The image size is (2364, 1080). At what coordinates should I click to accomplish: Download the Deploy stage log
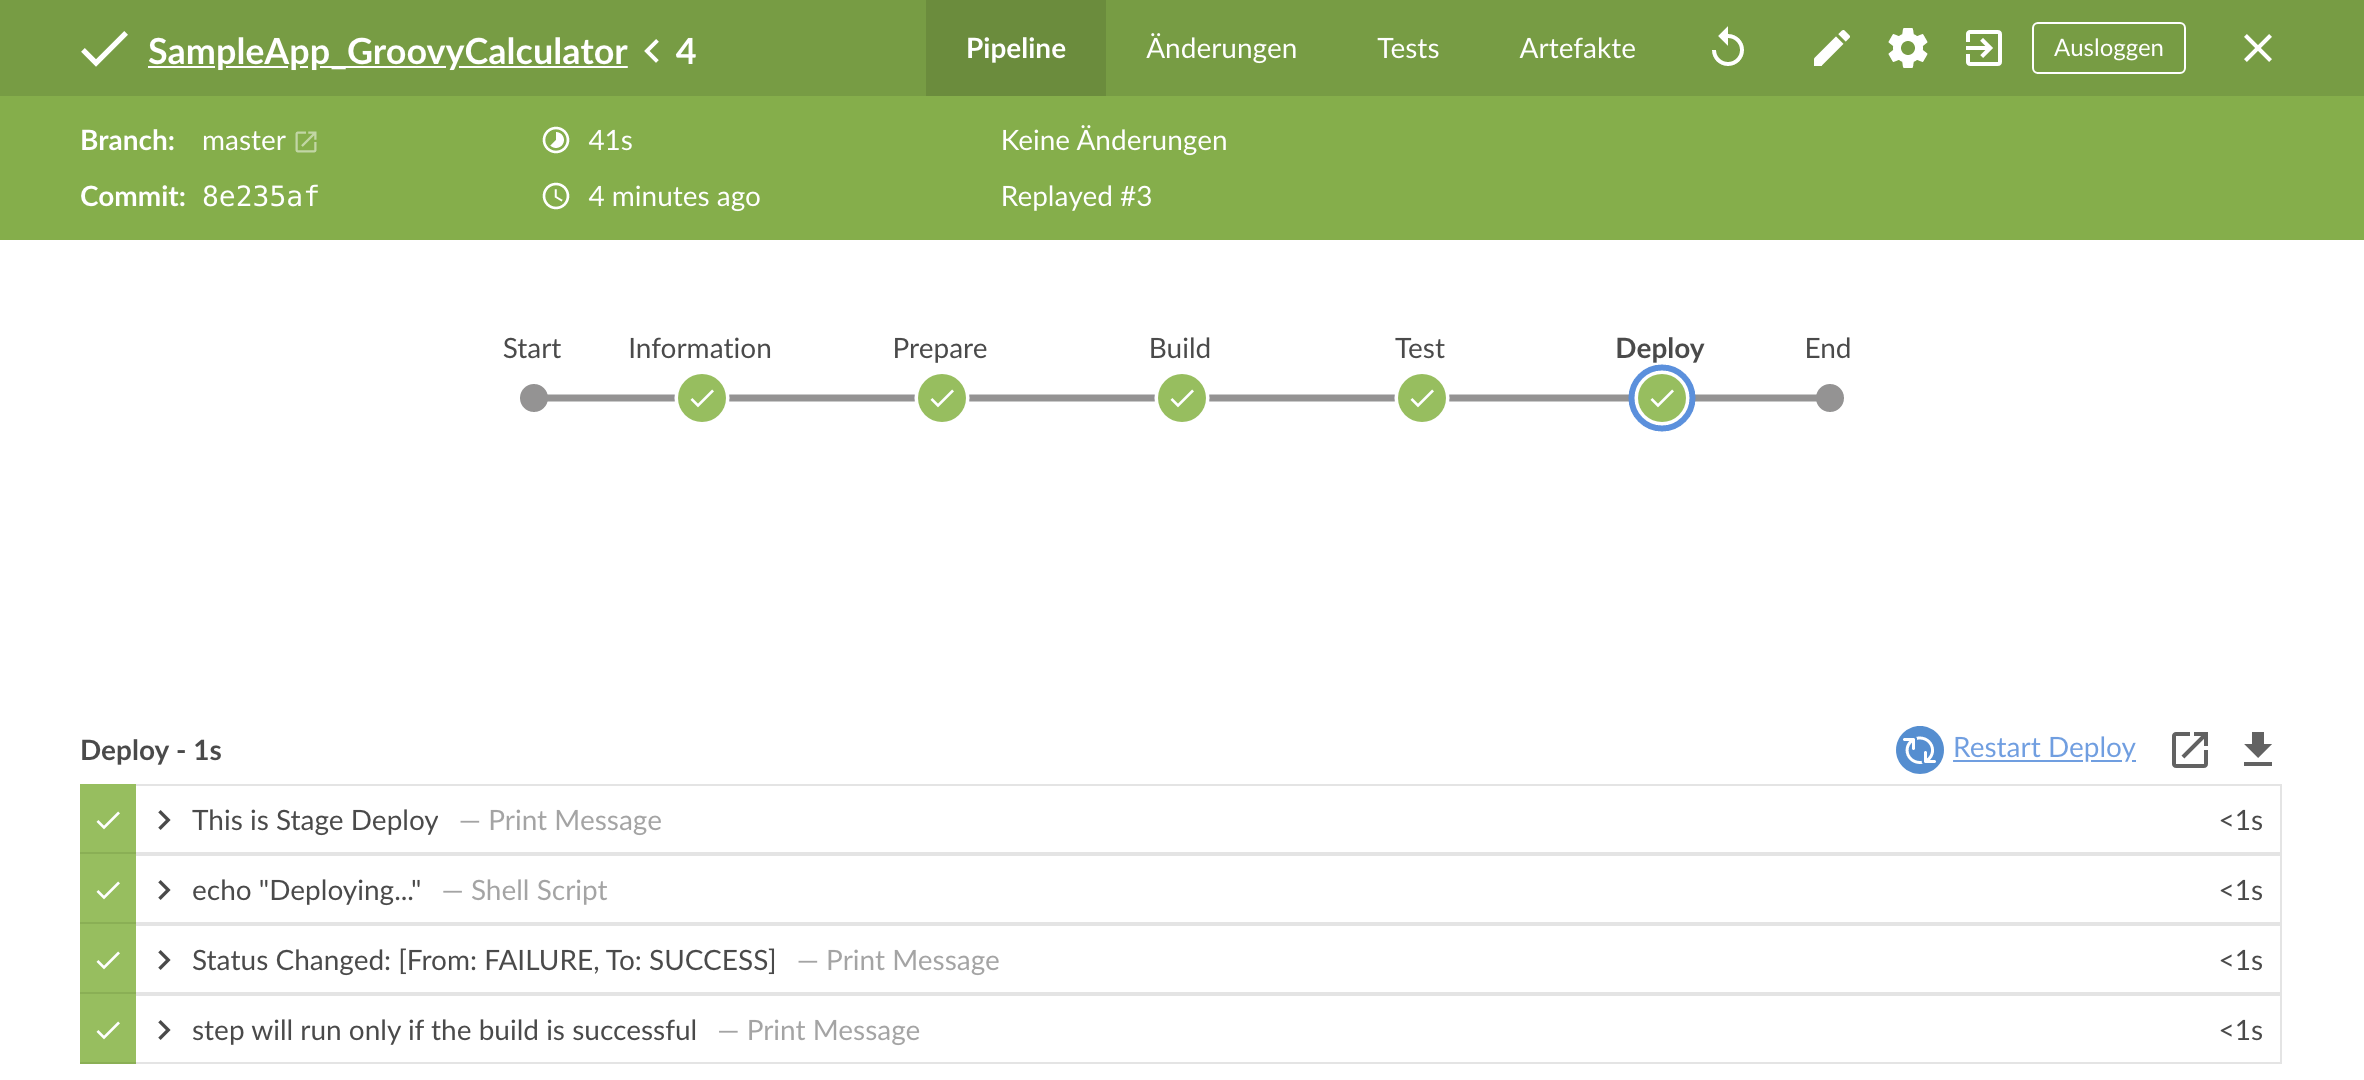click(x=2258, y=748)
